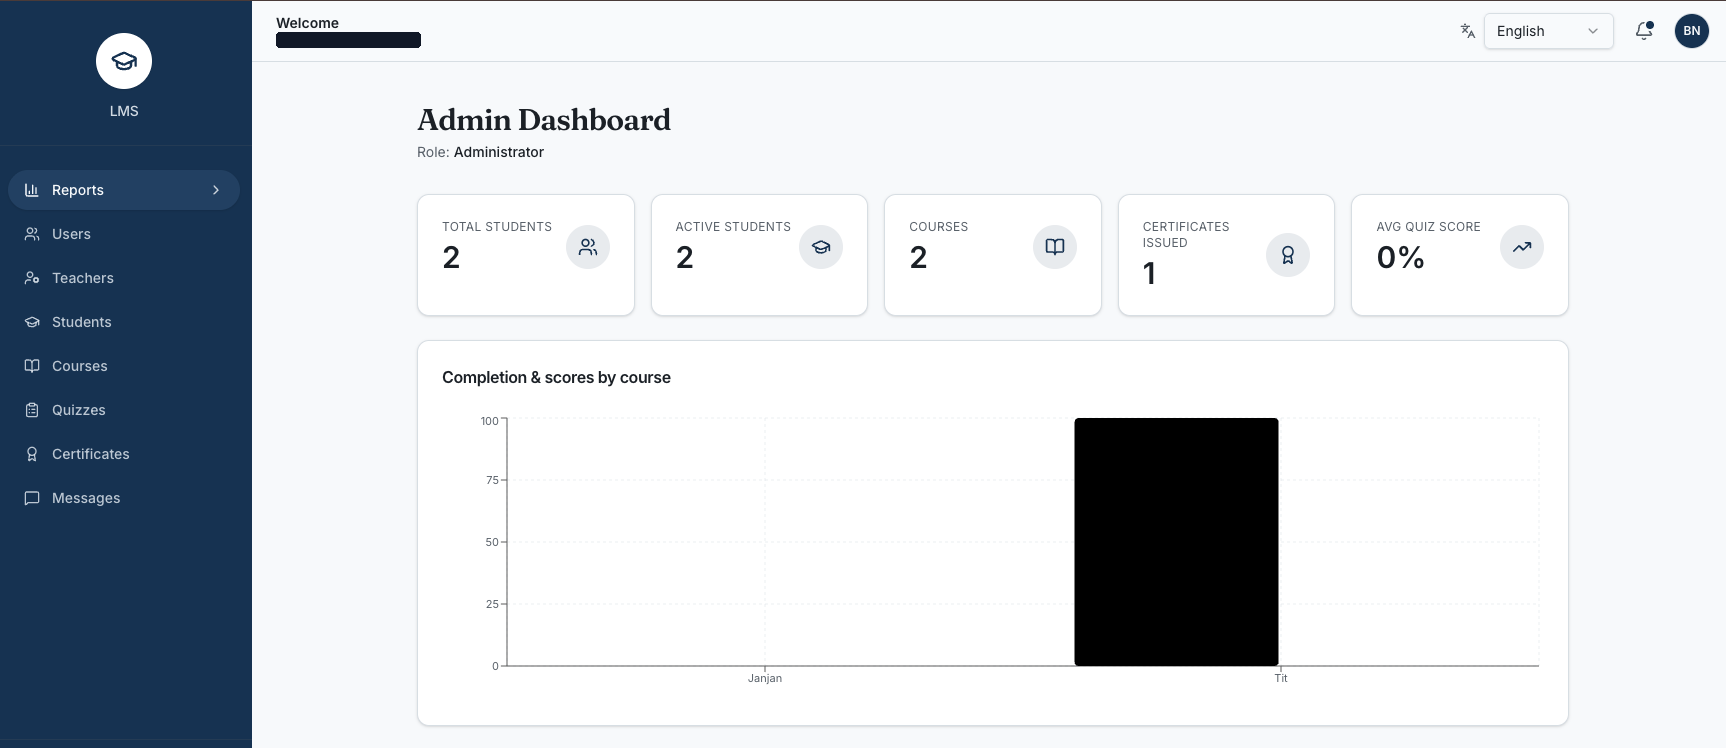Open Reports in the sidebar
Viewport: 1726px width, 748px height.
tap(124, 190)
